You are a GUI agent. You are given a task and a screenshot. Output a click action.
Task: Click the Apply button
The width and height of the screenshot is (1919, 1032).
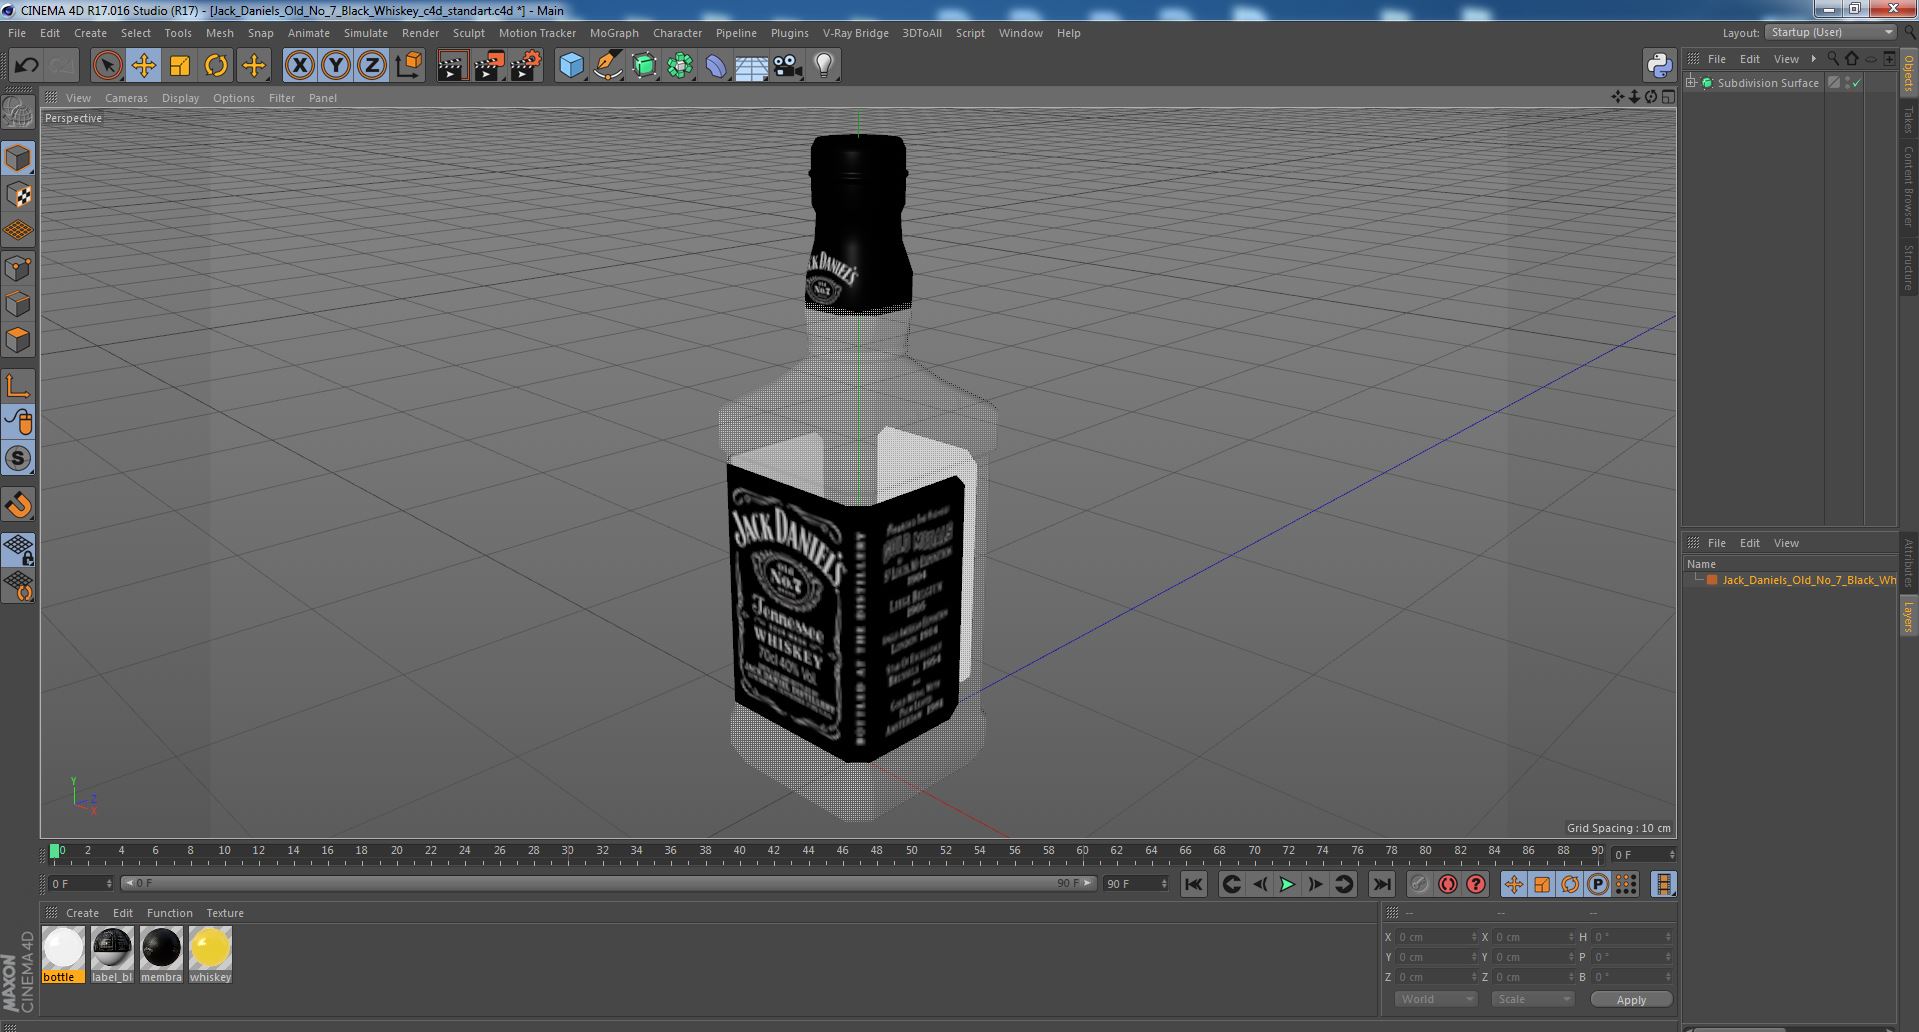point(1631,1000)
